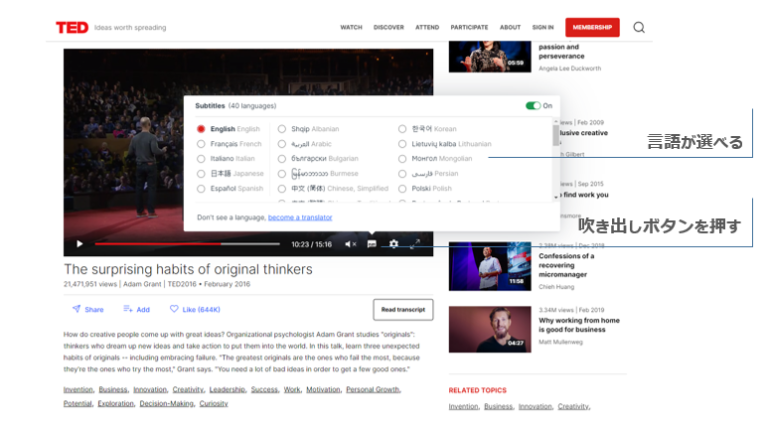Screen dimensions: 768x431
Task: Open Why working from home thumbnail
Action: [490, 329]
